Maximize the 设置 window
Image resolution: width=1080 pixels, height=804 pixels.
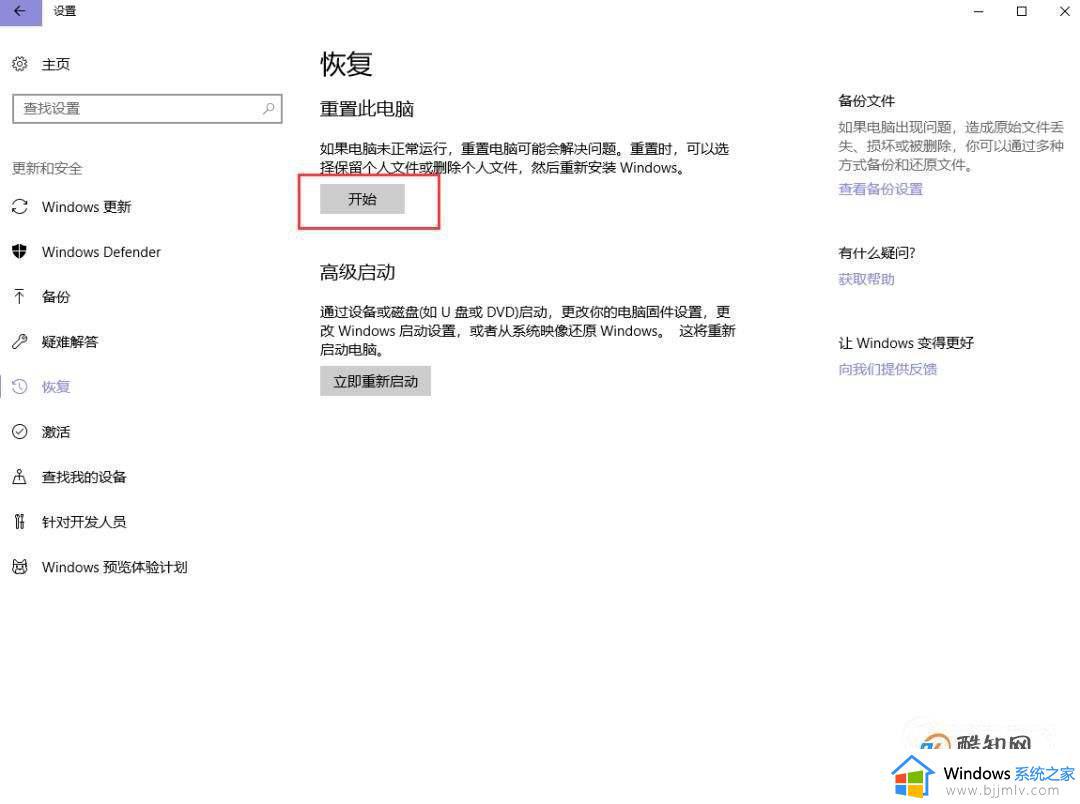pyautogui.click(x=1021, y=12)
